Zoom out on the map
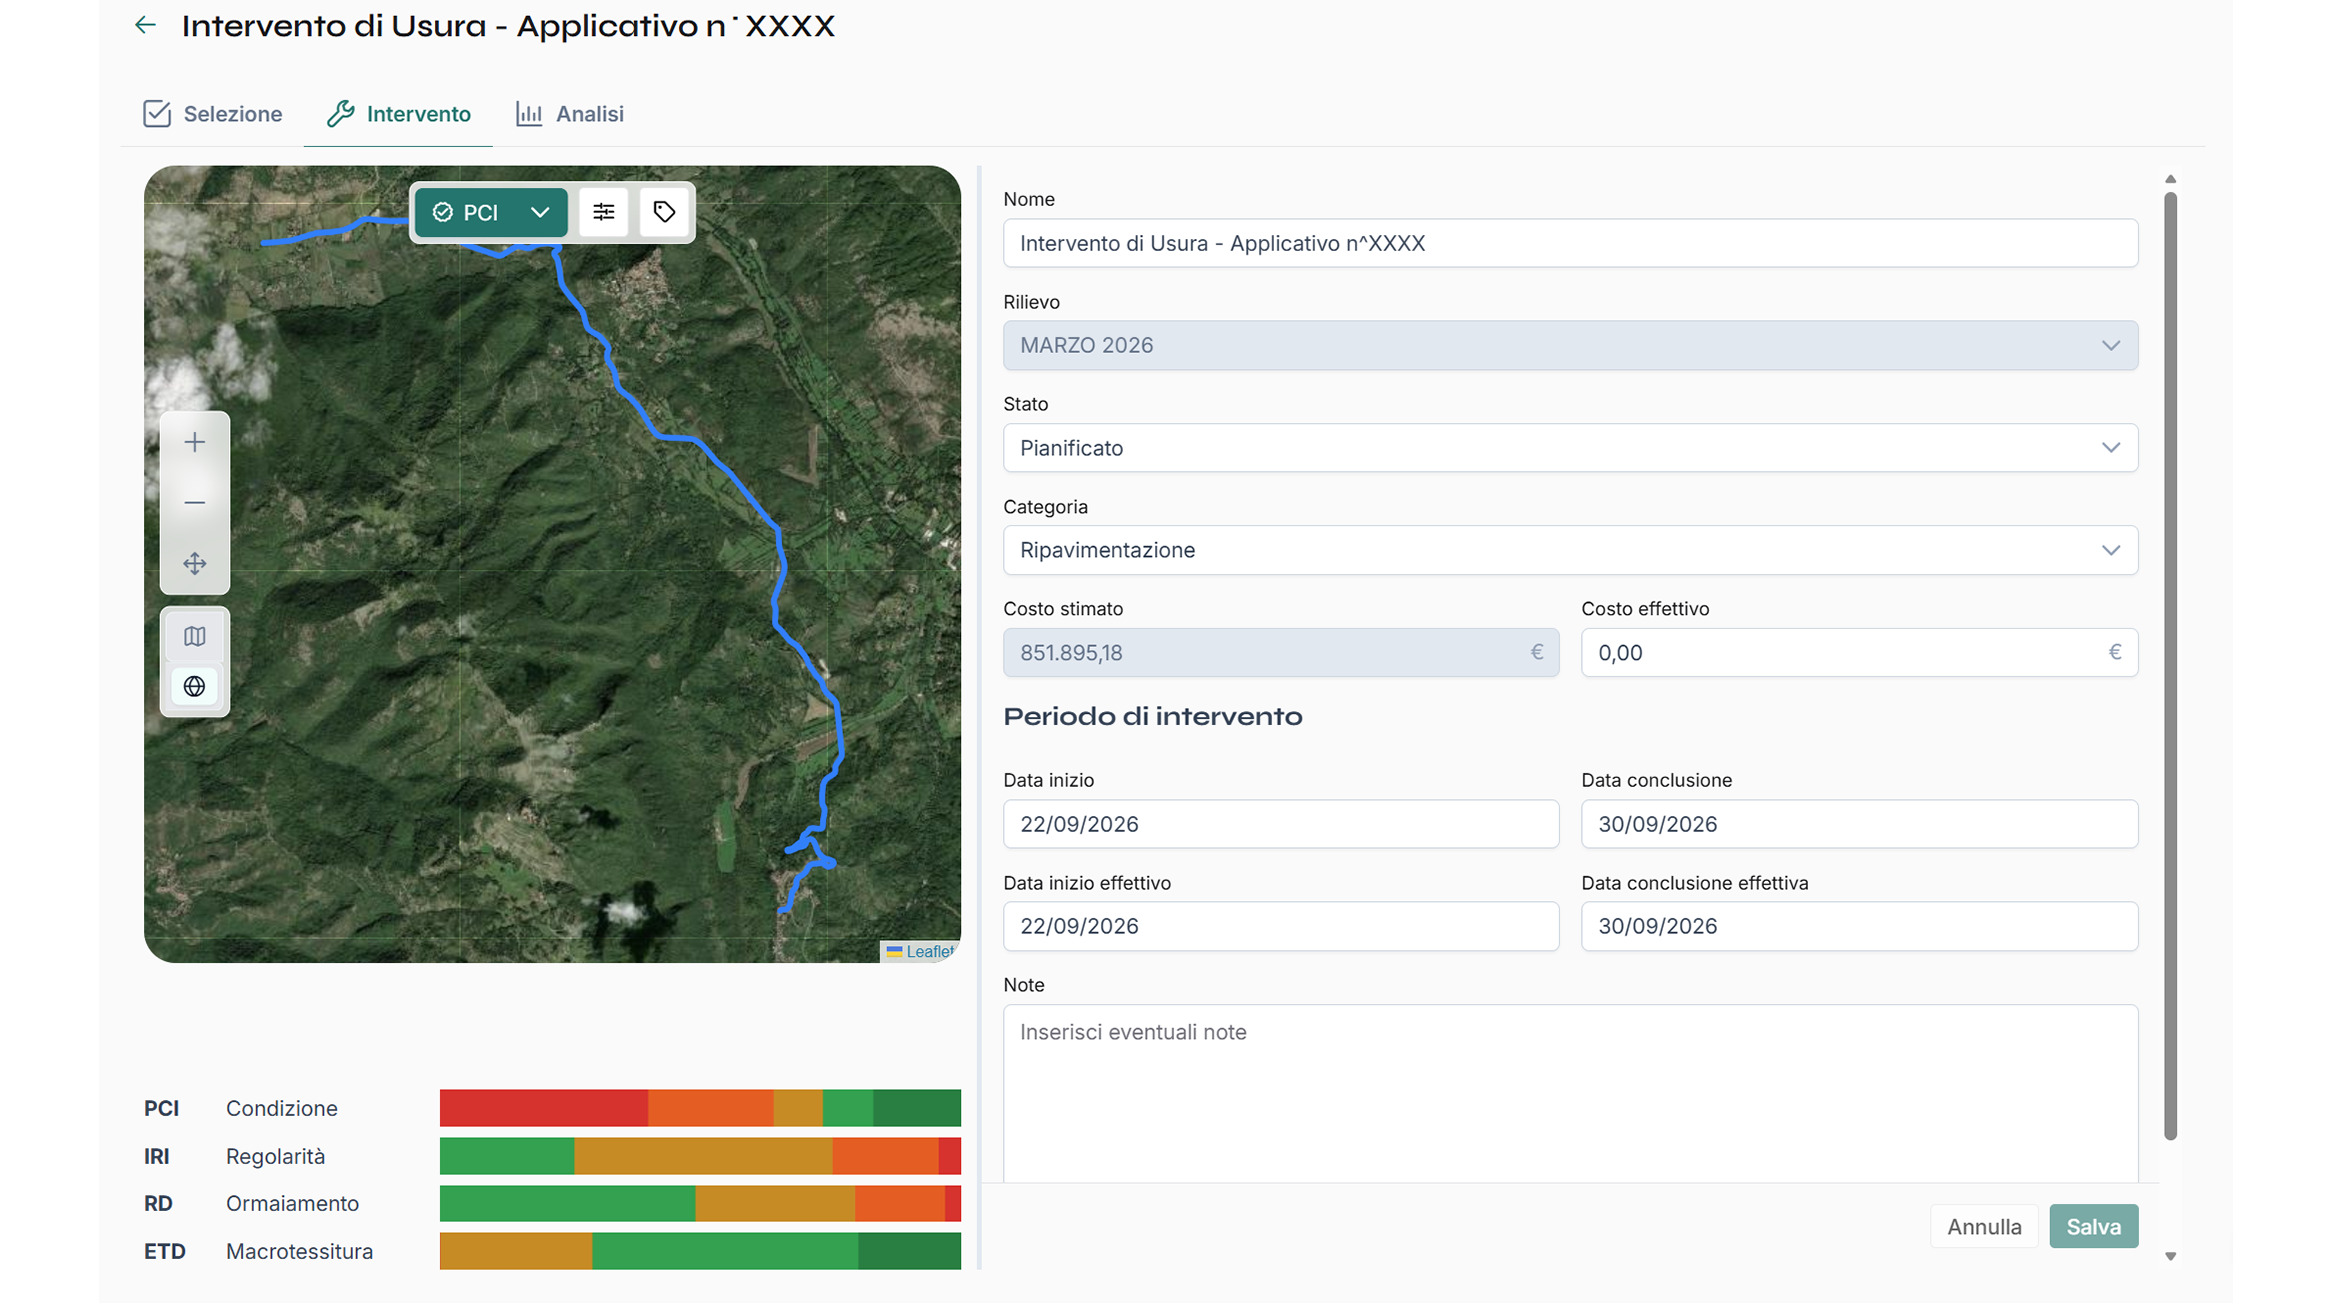Screen dimensions: 2332x1303 [195, 502]
